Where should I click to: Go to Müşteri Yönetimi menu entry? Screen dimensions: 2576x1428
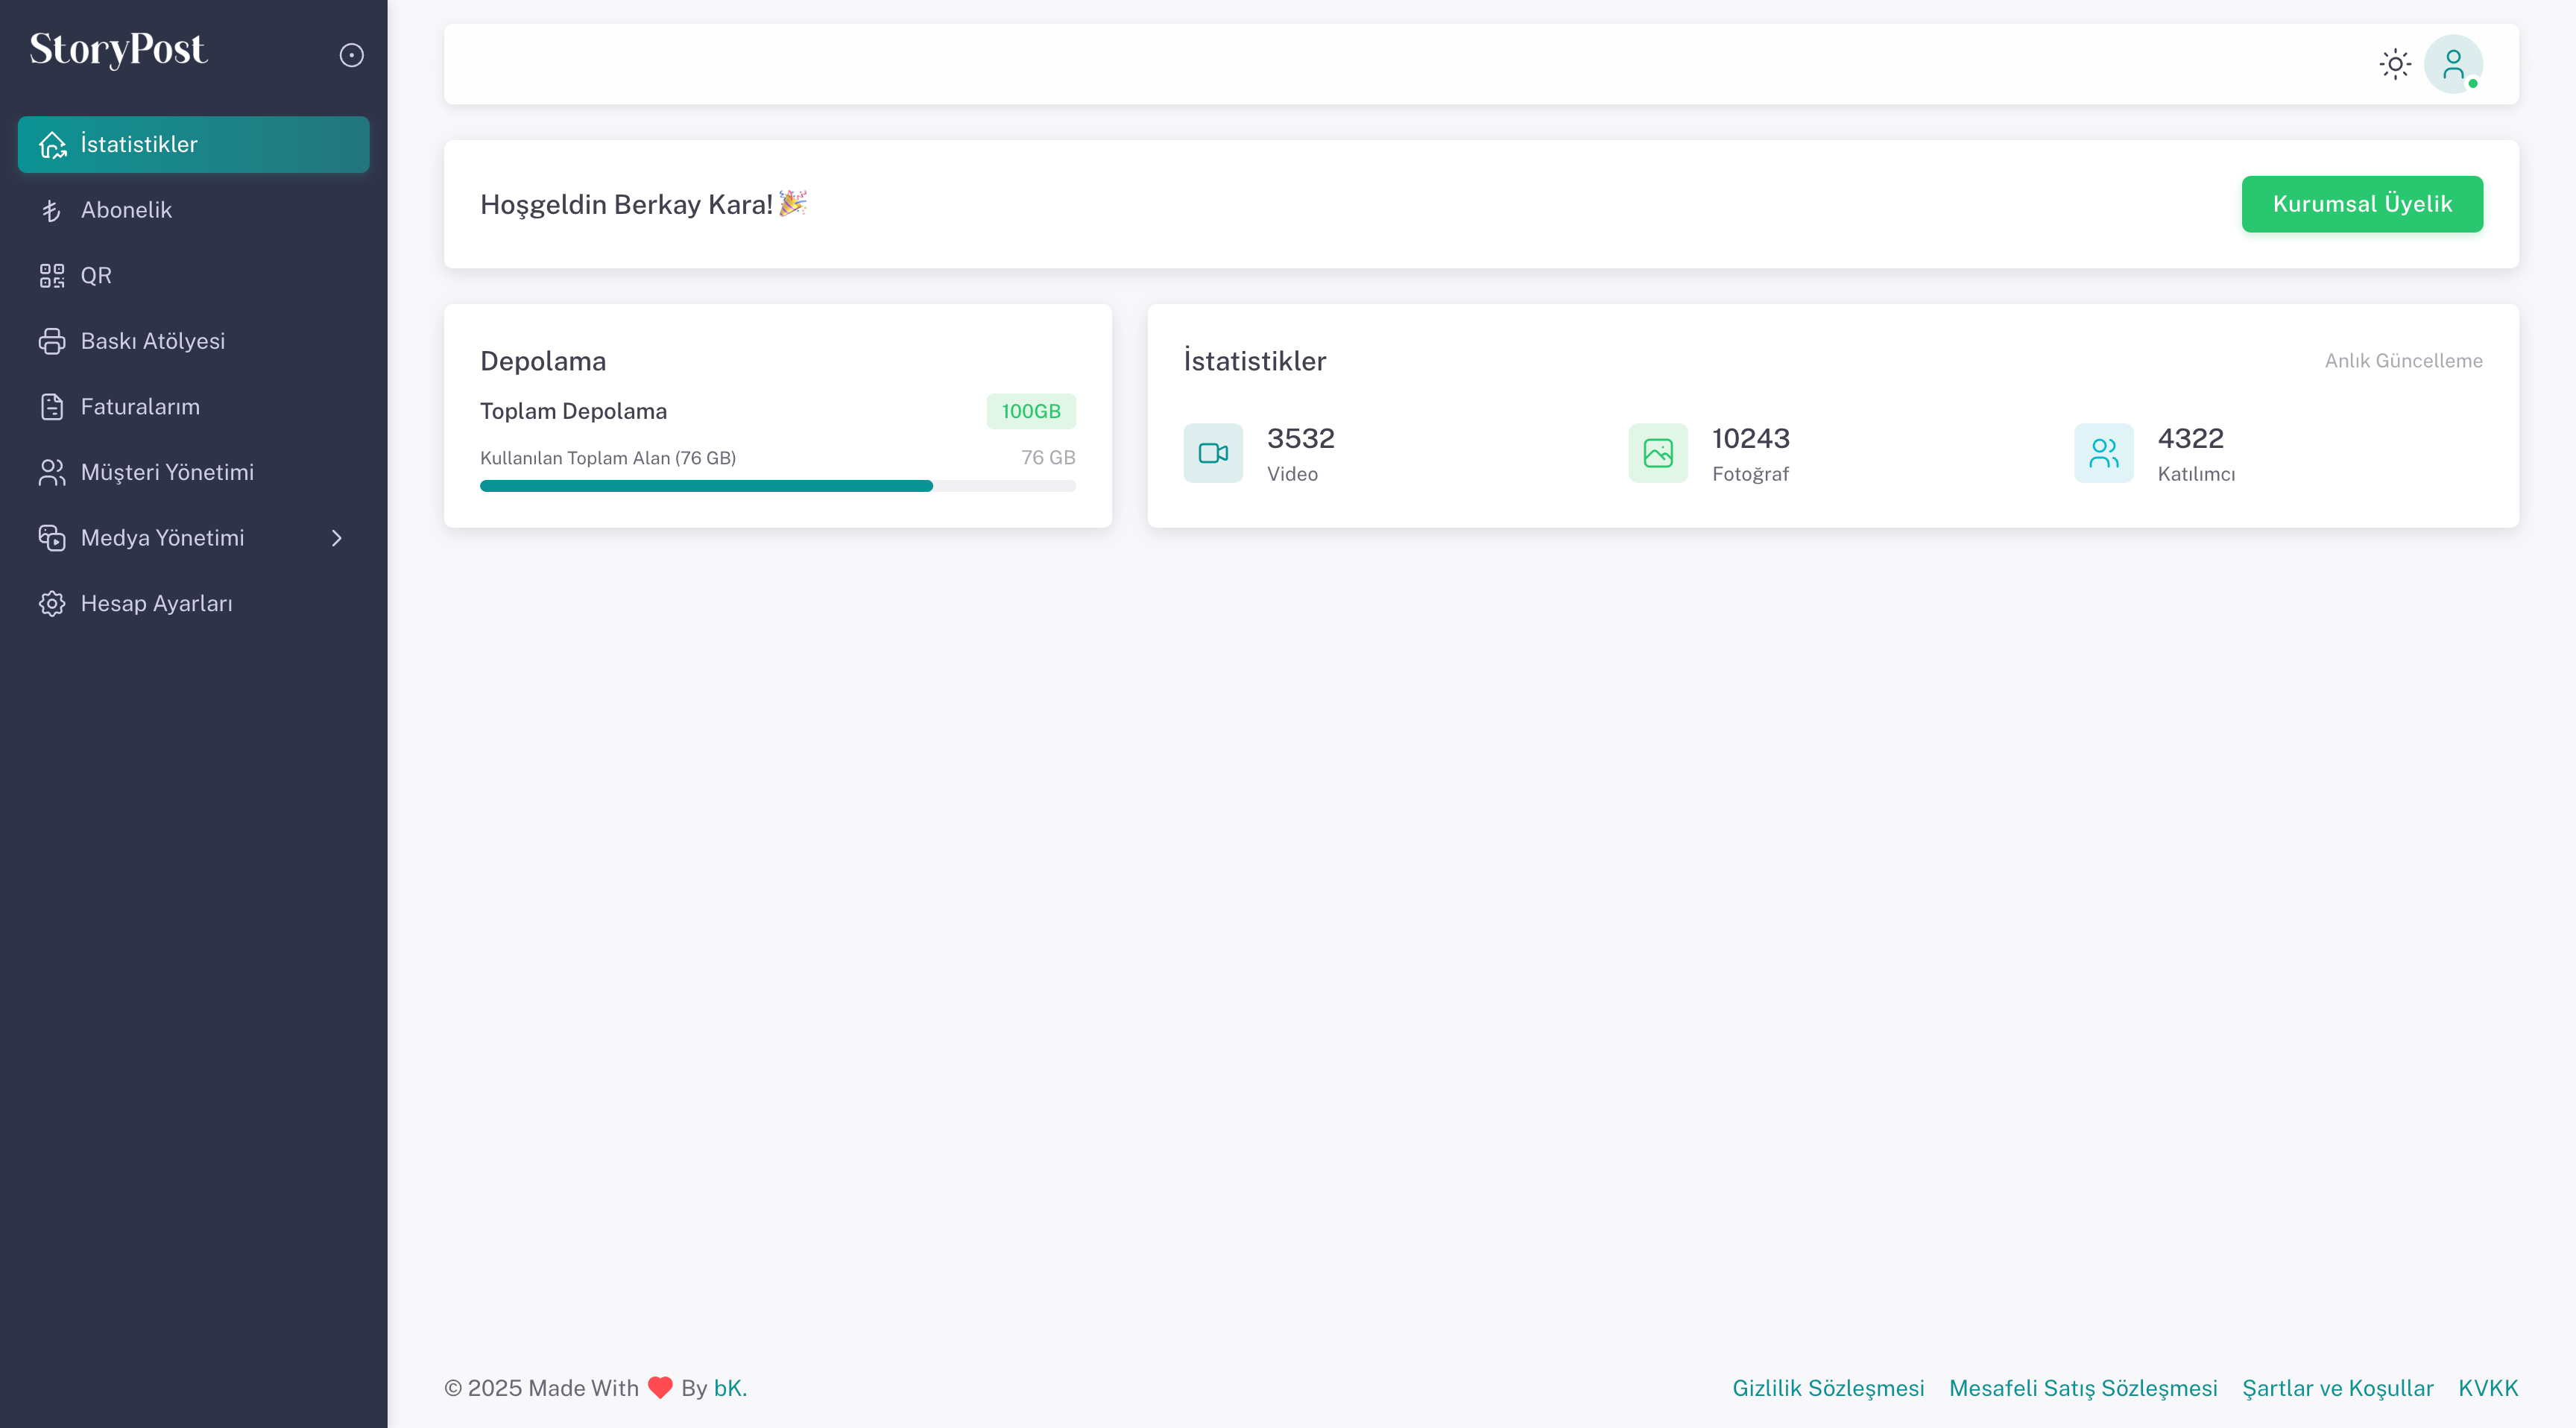[167, 472]
